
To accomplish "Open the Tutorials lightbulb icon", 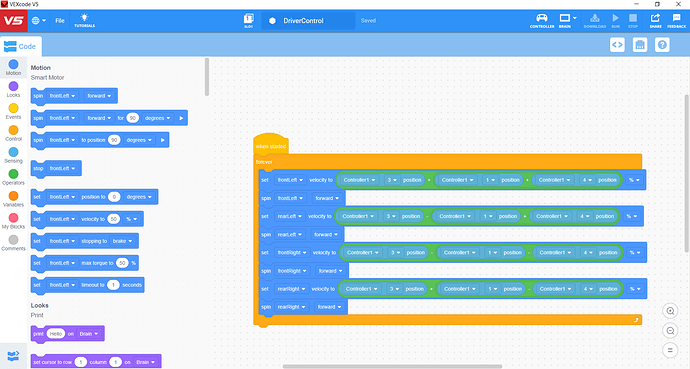I will pyautogui.click(x=84, y=20).
